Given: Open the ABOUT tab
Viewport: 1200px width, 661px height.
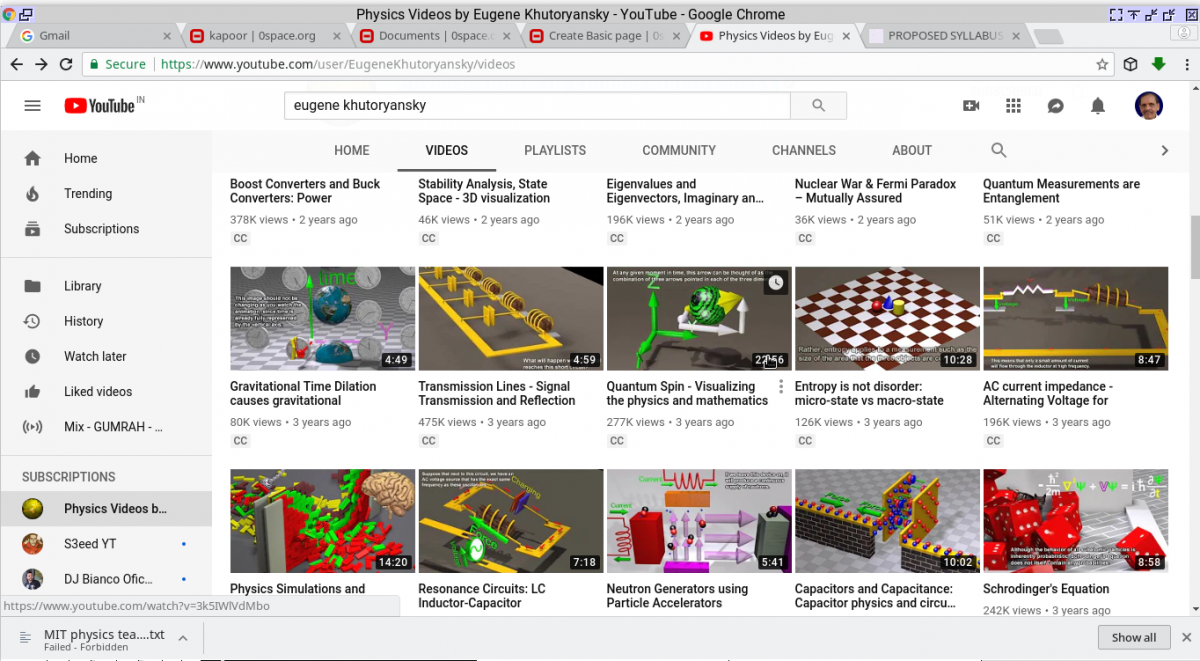Looking at the screenshot, I should pyautogui.click(x=912, y=150).
